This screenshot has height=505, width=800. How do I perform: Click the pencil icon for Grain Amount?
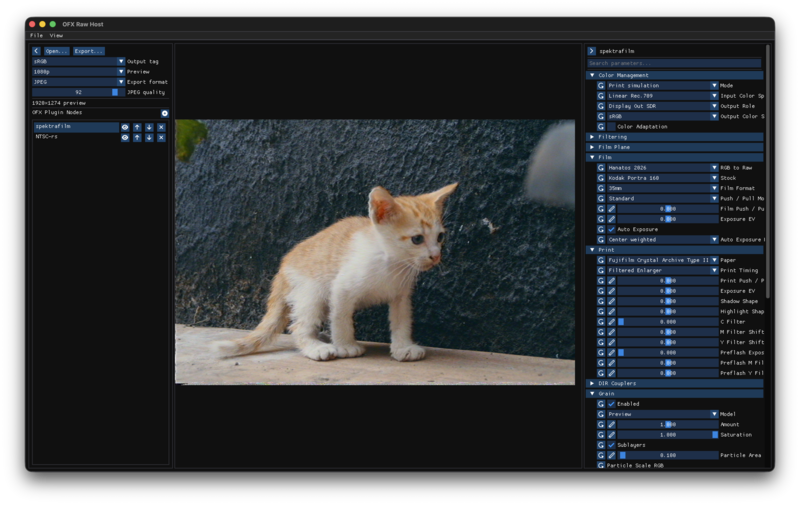point(611,424)
